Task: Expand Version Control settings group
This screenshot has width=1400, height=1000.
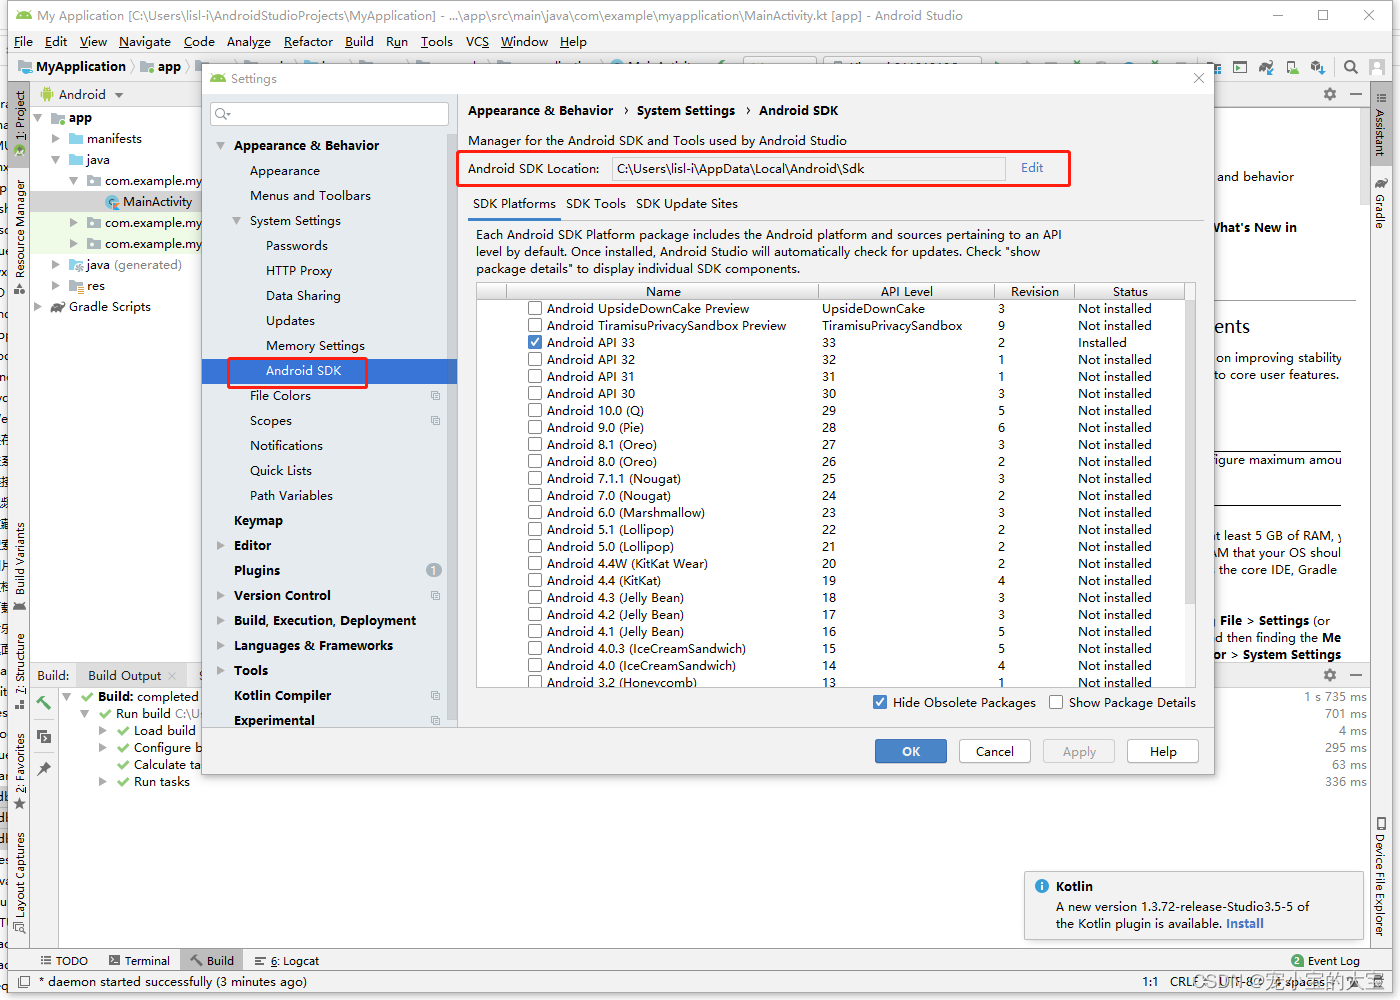Action: 221,596
